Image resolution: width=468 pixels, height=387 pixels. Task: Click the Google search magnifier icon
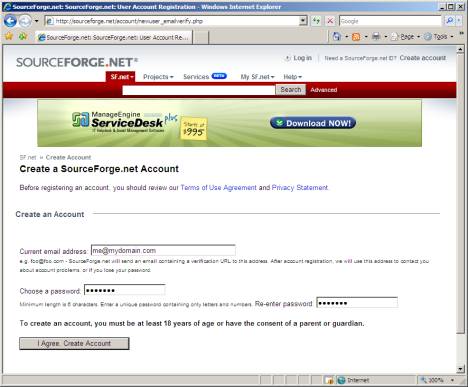tap(449, 21)
